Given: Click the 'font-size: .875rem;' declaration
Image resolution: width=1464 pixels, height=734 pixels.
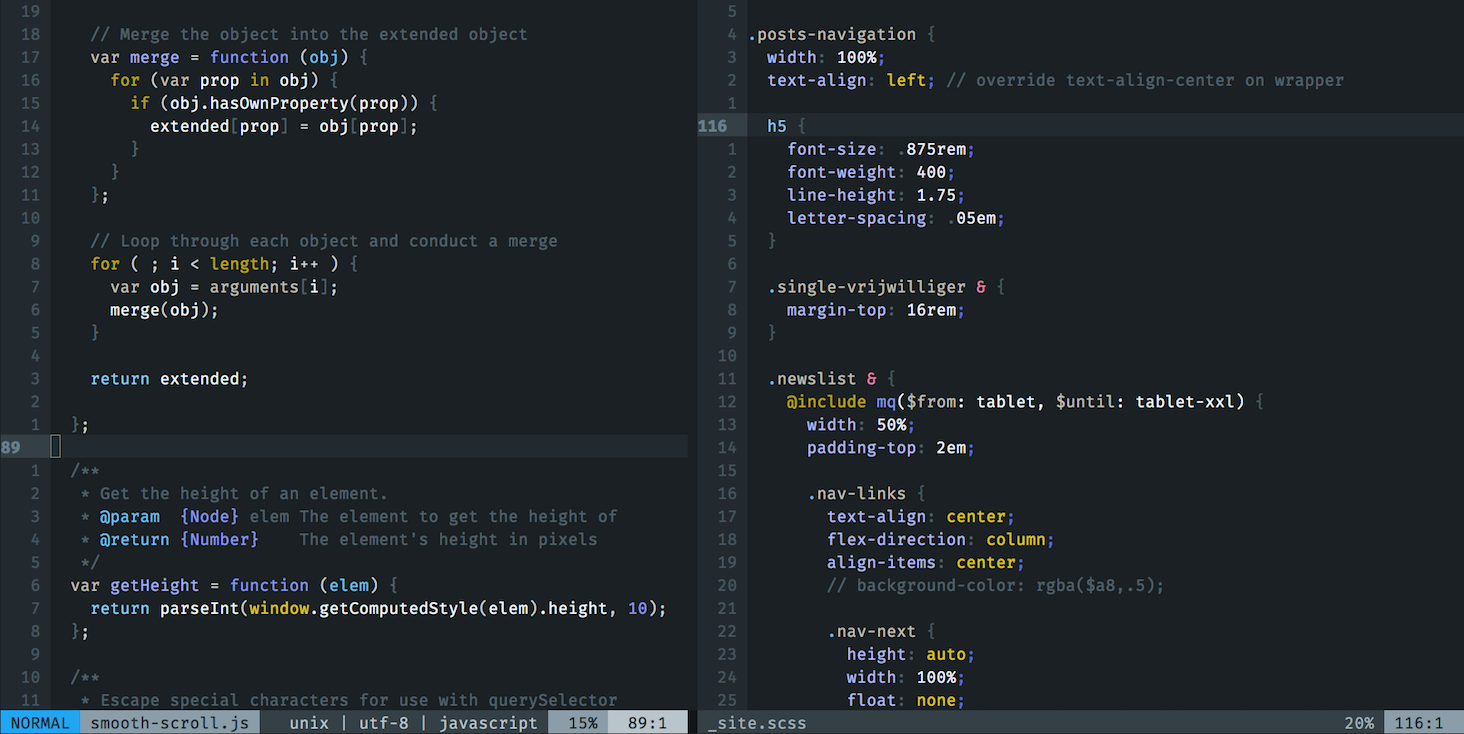Looking at the screenshot, I should point(881,149).
